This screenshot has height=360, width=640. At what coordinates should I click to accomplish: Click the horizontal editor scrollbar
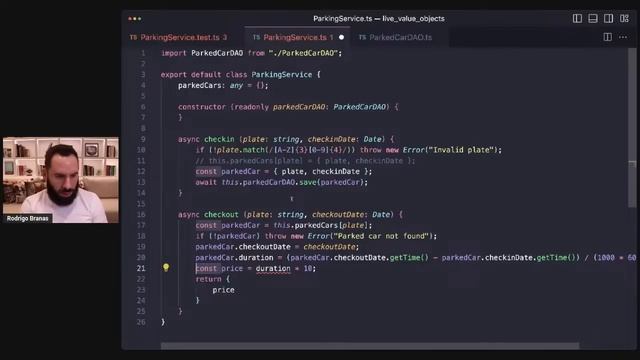coord(369,346)
